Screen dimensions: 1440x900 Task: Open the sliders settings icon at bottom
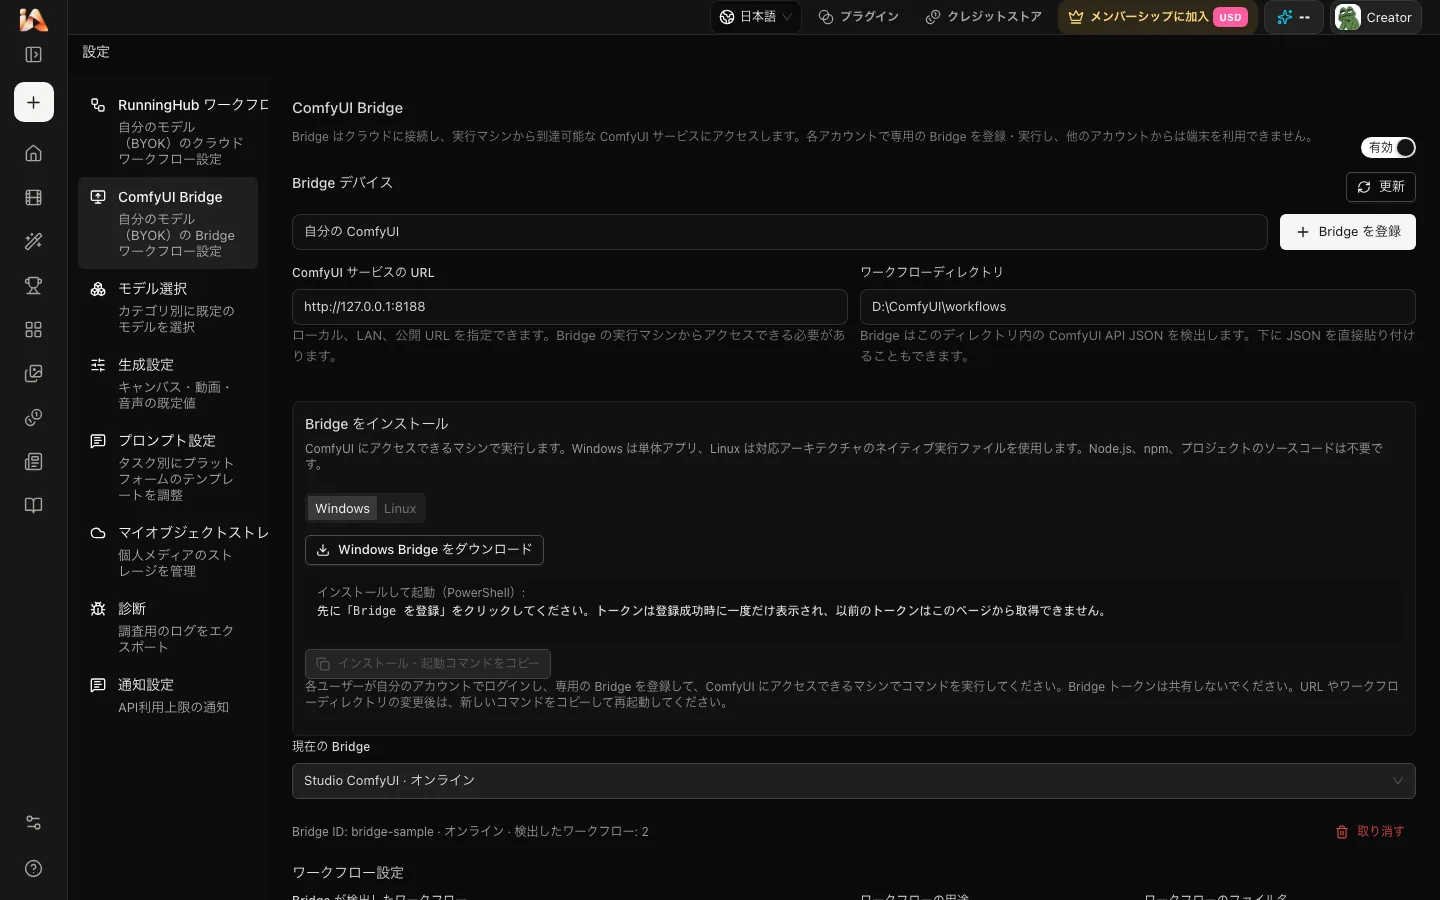(33, 823)
